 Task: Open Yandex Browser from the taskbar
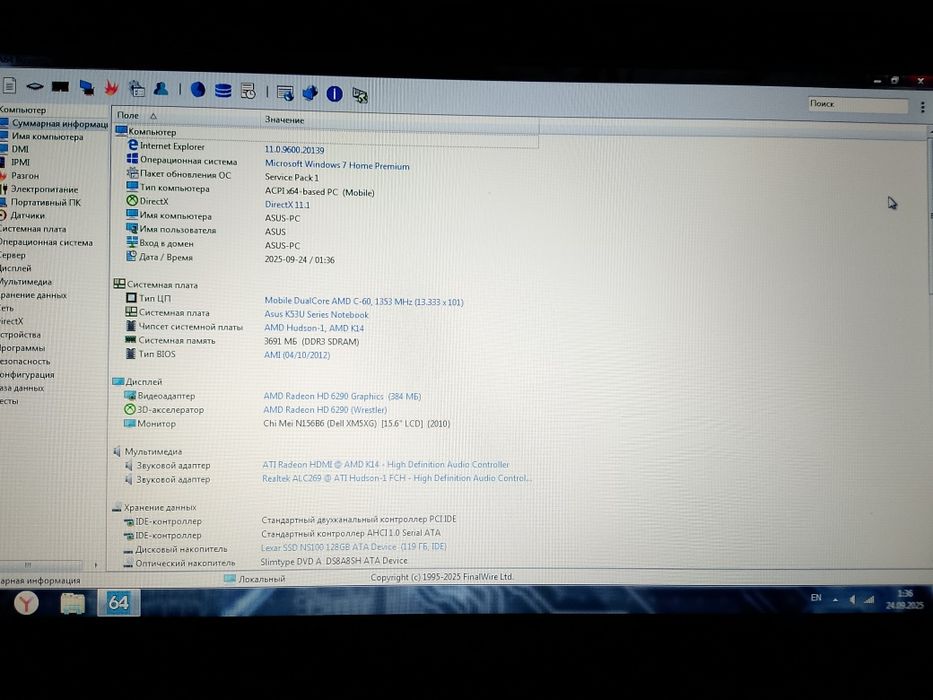(x=26, y=604)
